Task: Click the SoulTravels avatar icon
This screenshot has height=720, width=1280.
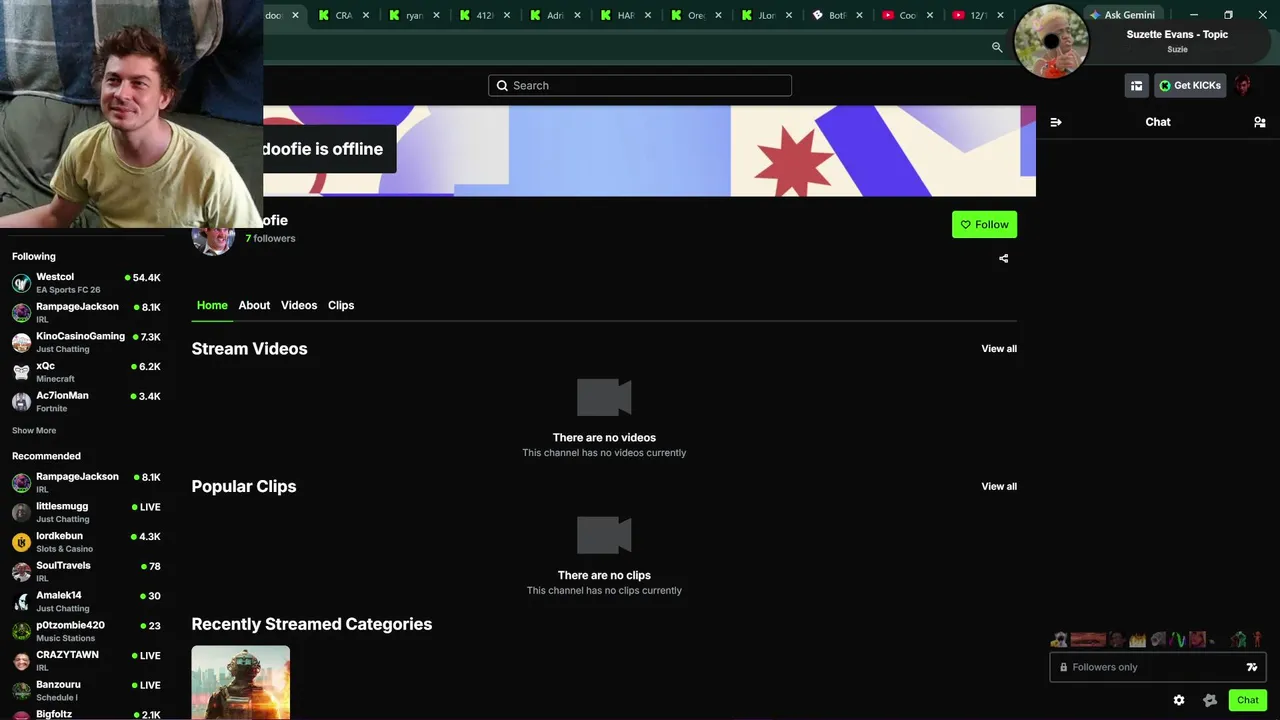Action: click(x=21, y=572)
